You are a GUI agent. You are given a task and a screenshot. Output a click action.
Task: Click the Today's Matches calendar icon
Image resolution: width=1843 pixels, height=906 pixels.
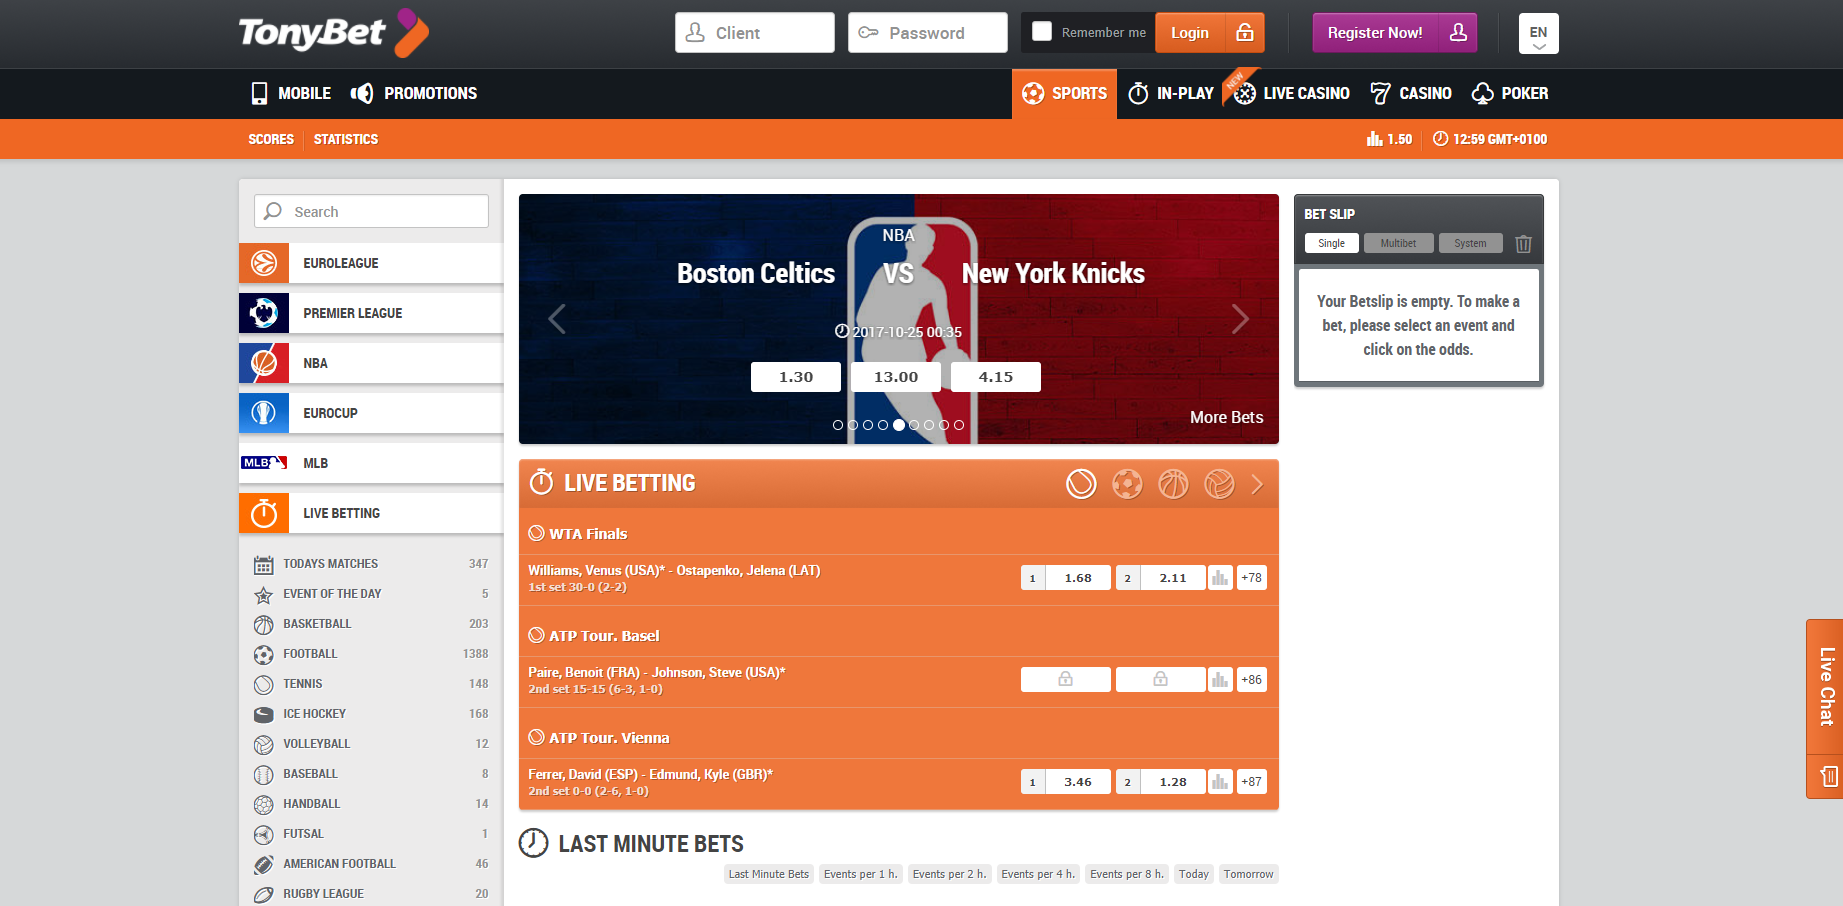tap(263, 565)
